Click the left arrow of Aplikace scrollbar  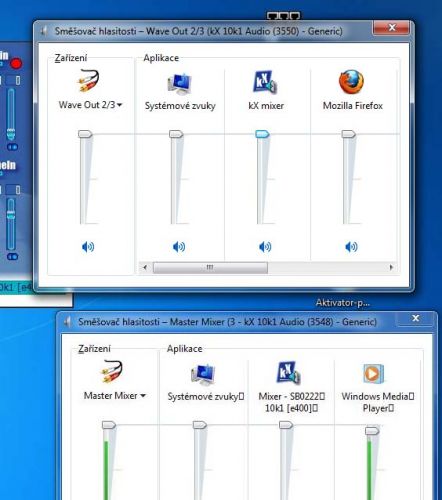[145, 267]
